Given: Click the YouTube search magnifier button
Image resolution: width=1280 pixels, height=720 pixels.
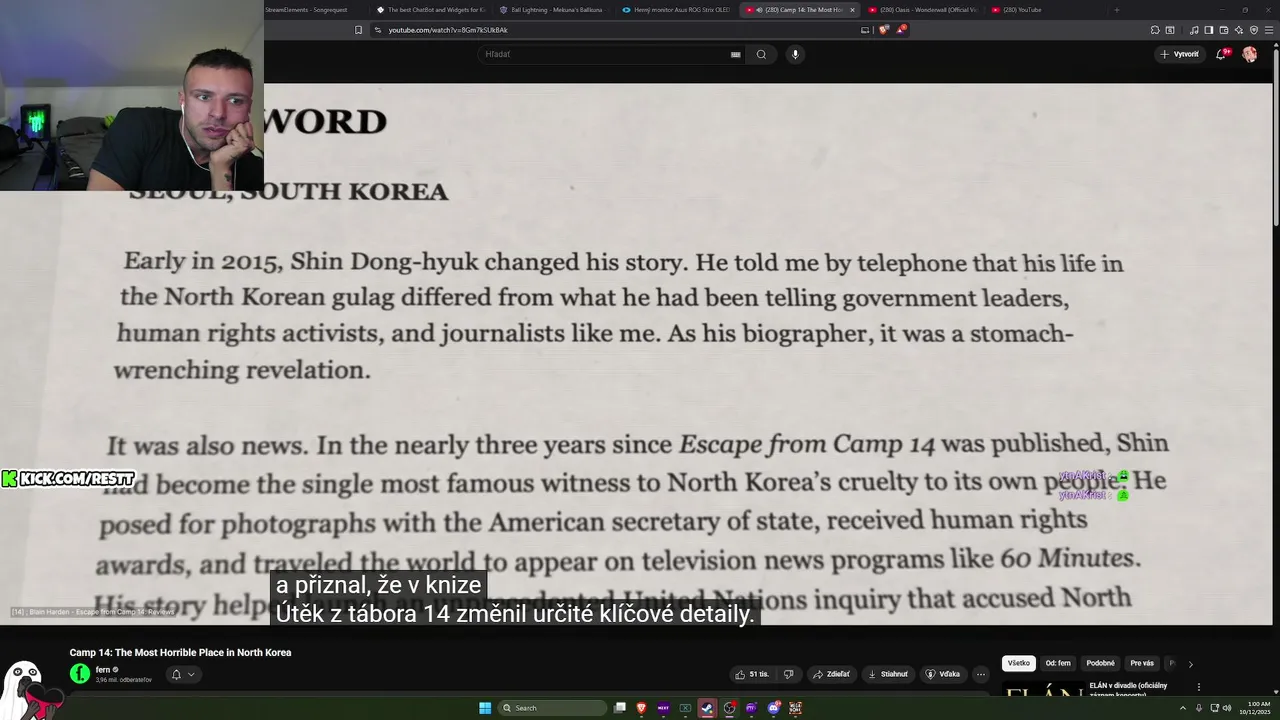Looking at the screenshot, I should click(761, 54).
